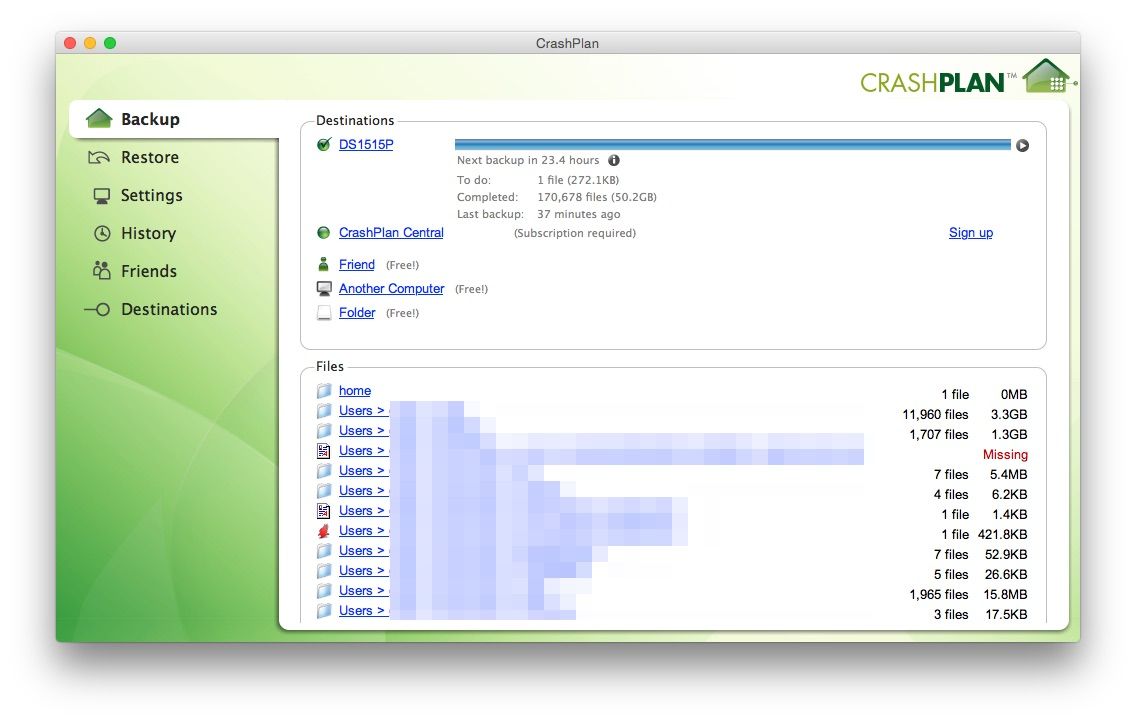Click the person icon beside the Friend link

(x=324, y=264)
